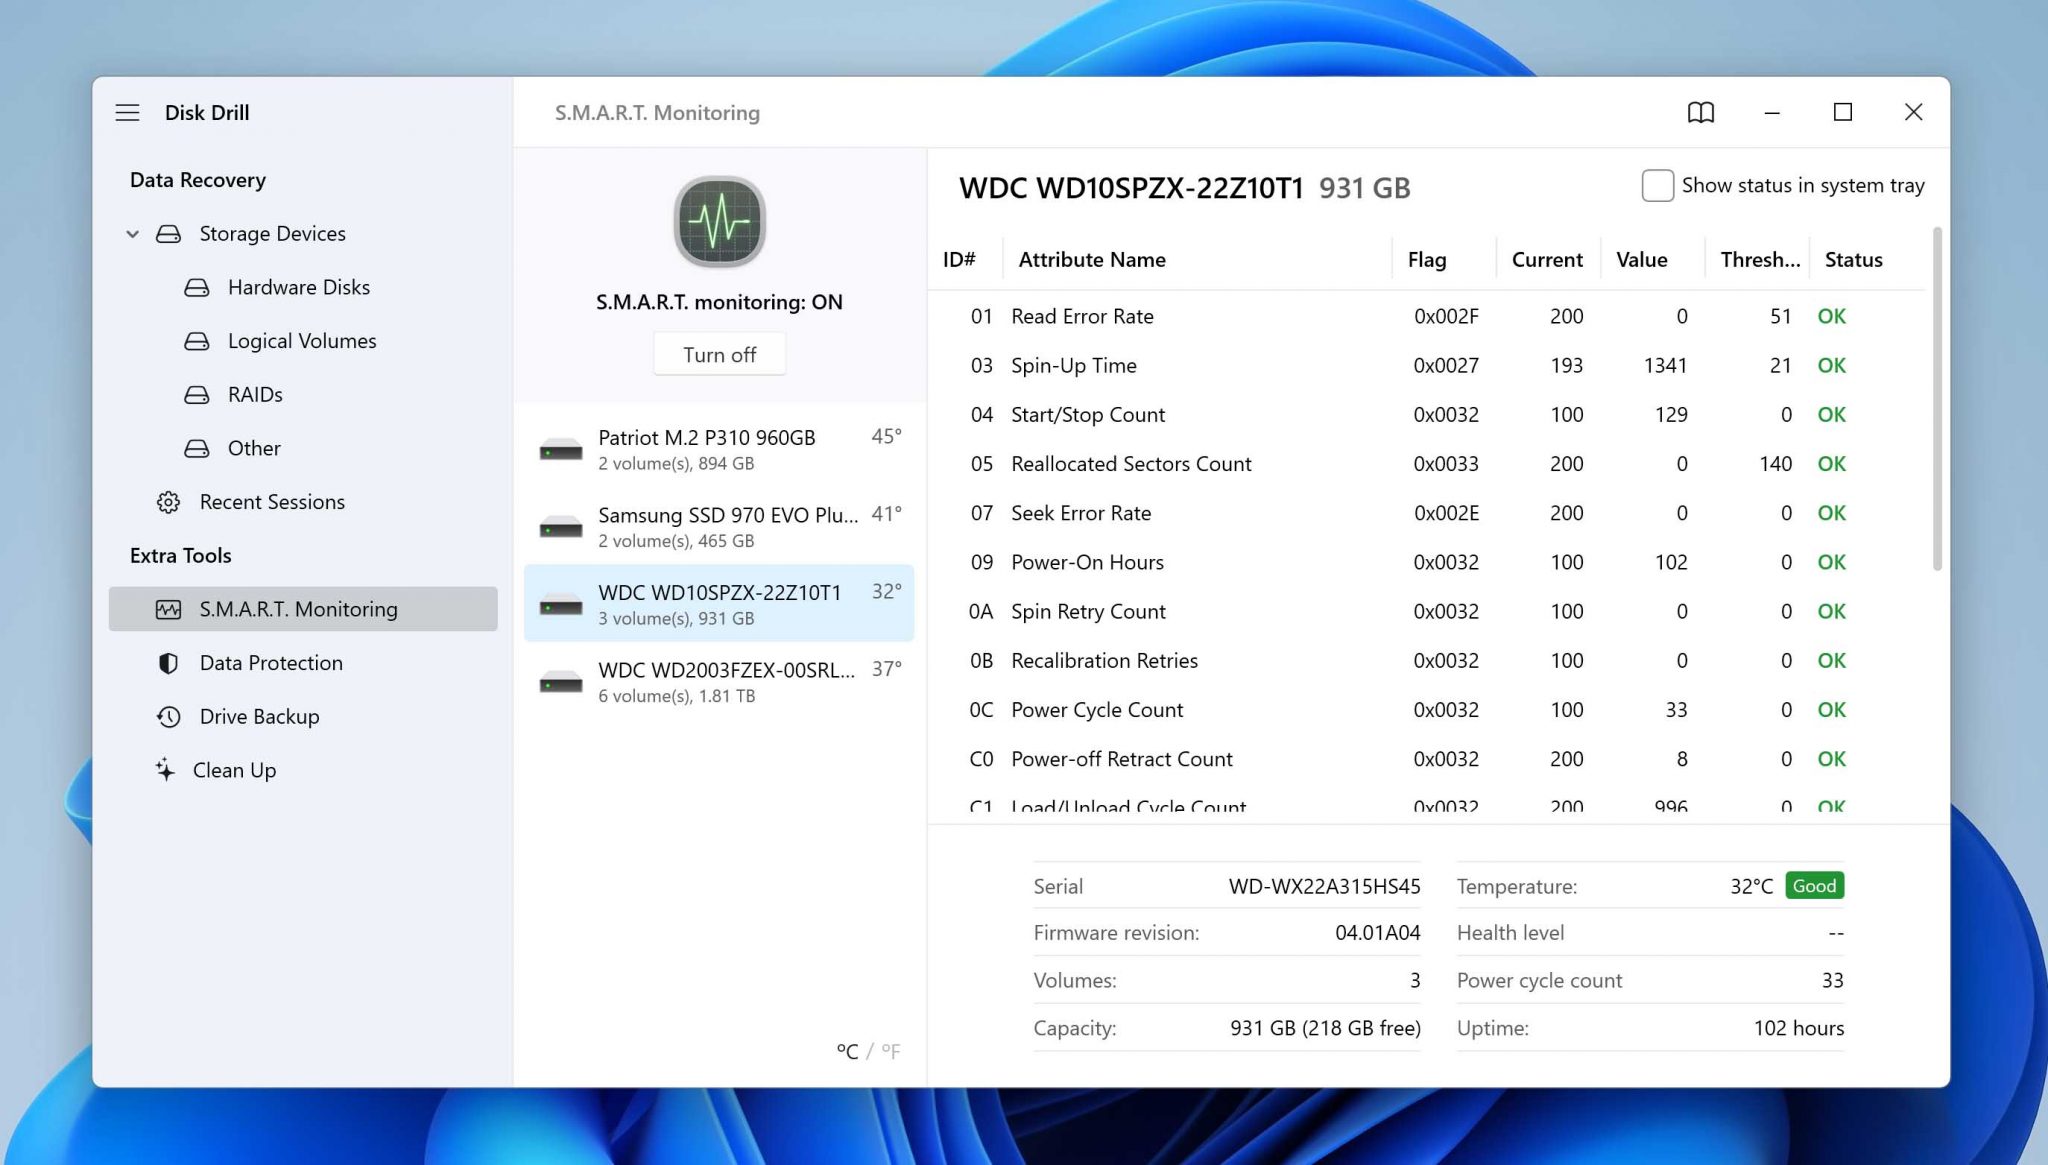2048x1165 pixels.
Task: Enable Show status in system tray checkbox
Action: coord(1657,186)
